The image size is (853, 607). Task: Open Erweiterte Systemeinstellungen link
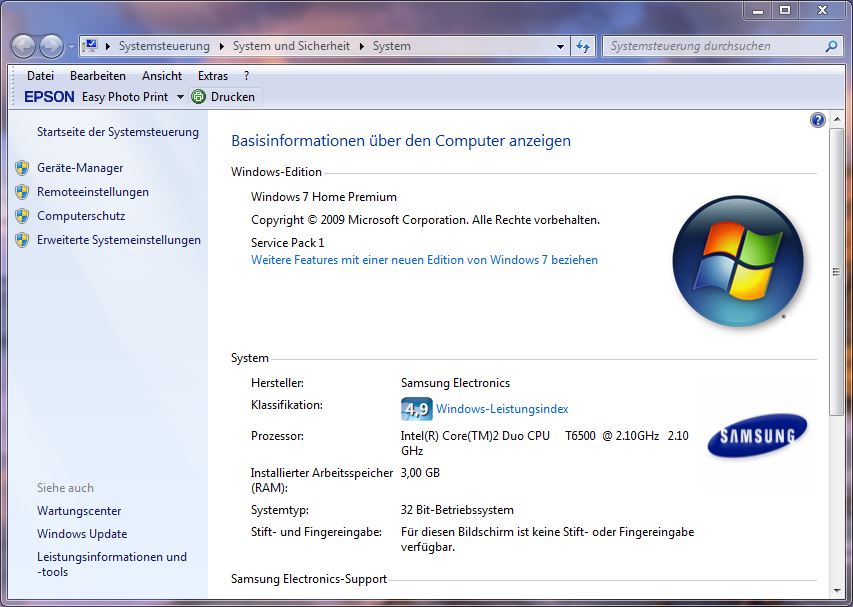119,240
